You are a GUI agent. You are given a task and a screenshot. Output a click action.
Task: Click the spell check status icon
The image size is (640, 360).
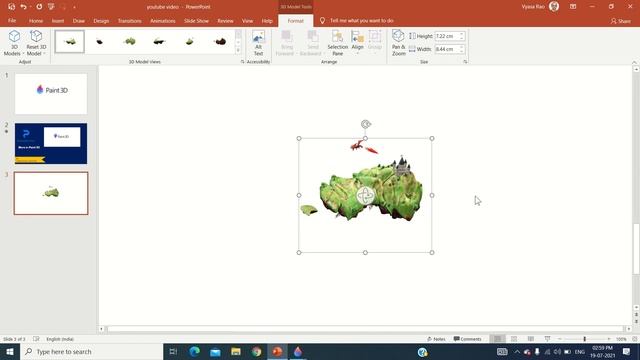click(x=36, y=339)
